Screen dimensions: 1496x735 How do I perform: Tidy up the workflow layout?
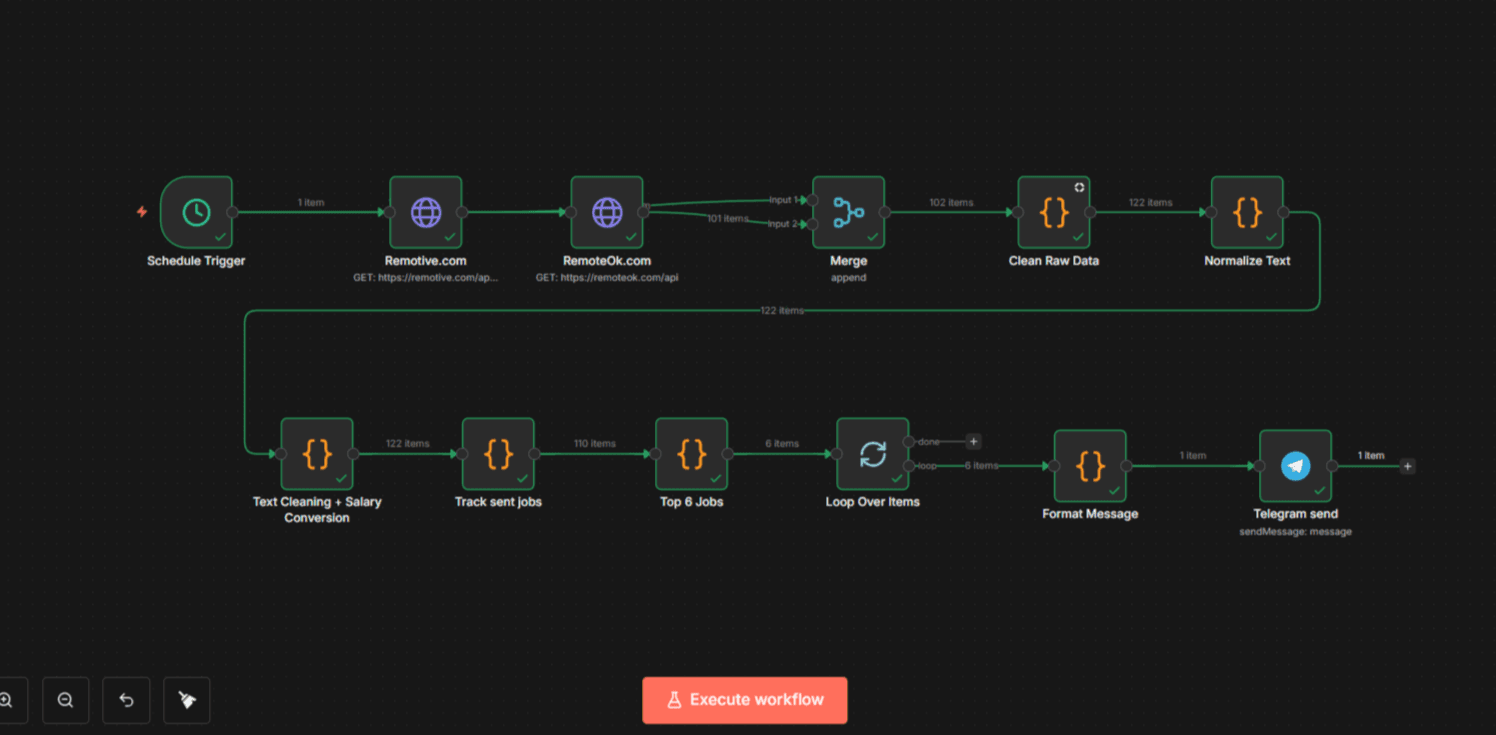(x=186, y=700)
